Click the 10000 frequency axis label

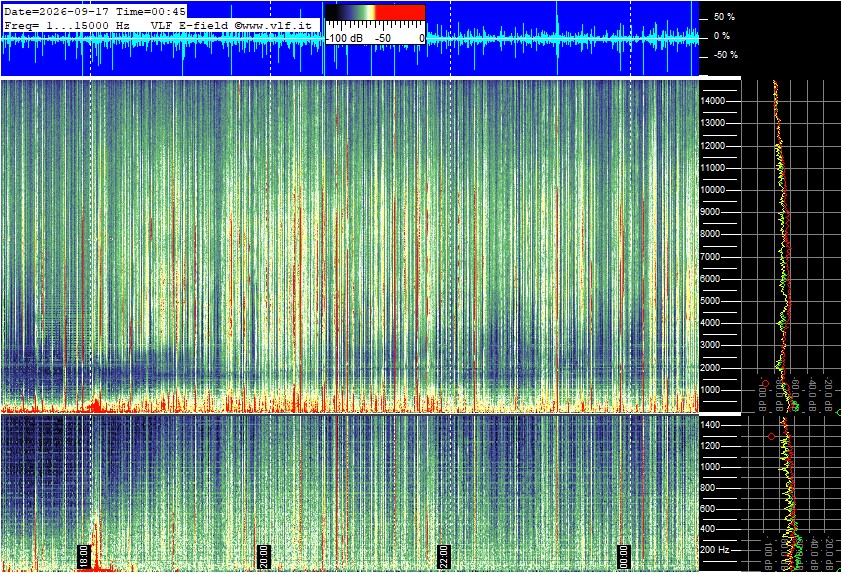713,190
